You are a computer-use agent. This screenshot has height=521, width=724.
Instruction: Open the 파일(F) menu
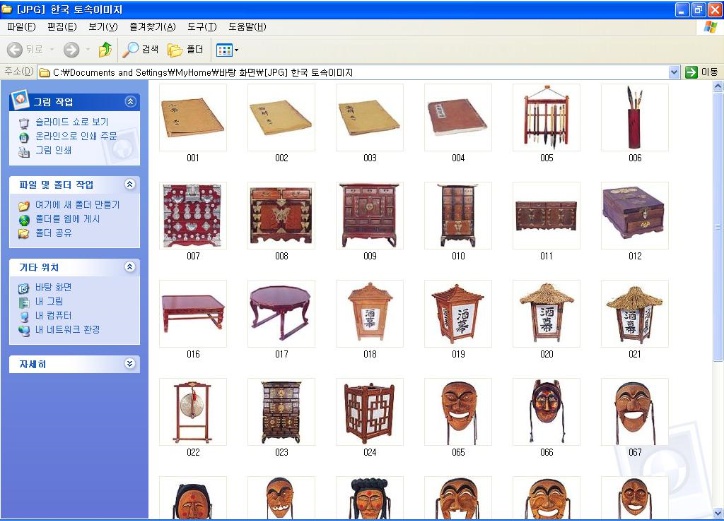click(21, 27)
